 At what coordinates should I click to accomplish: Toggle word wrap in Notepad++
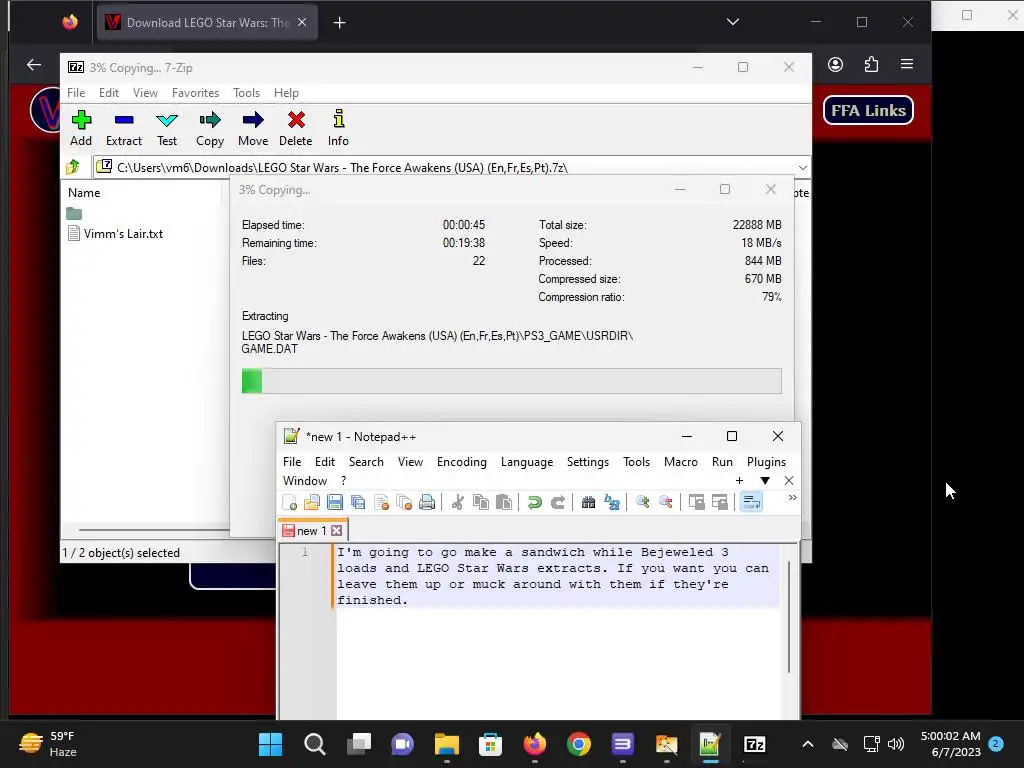(x=751, y=502)
